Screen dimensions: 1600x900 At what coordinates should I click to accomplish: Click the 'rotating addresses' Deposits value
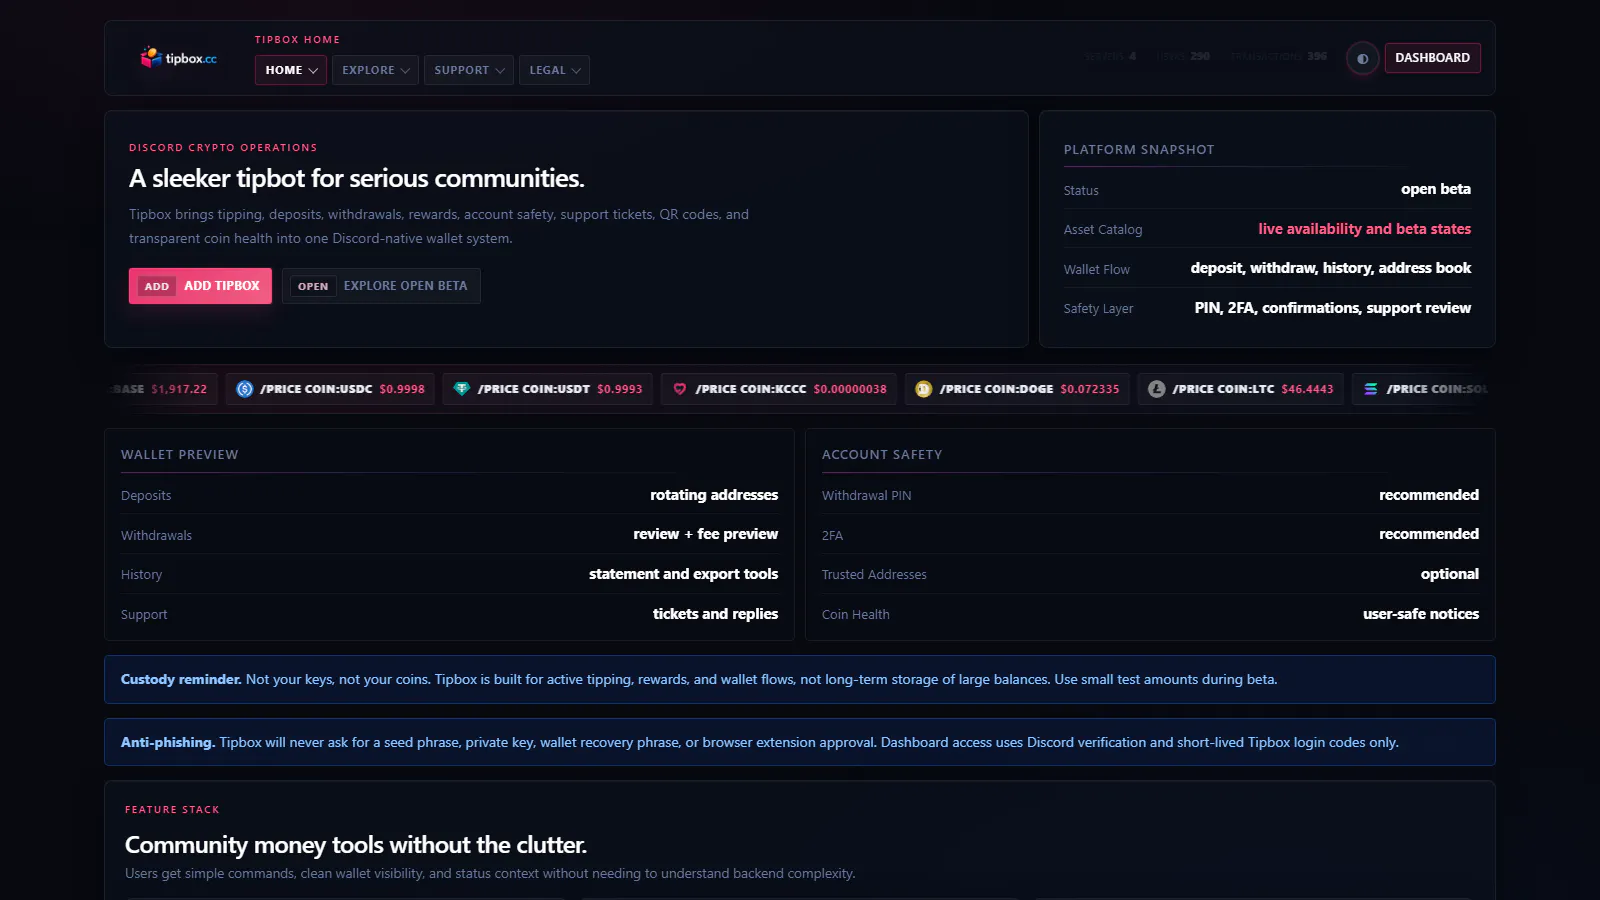tap(714, 495)
